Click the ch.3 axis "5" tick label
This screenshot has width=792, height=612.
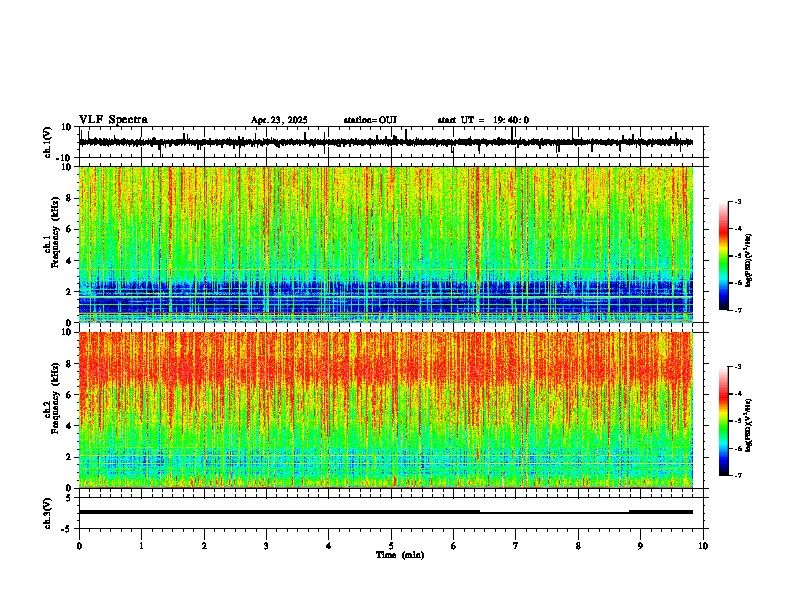(x=70, y=498)
